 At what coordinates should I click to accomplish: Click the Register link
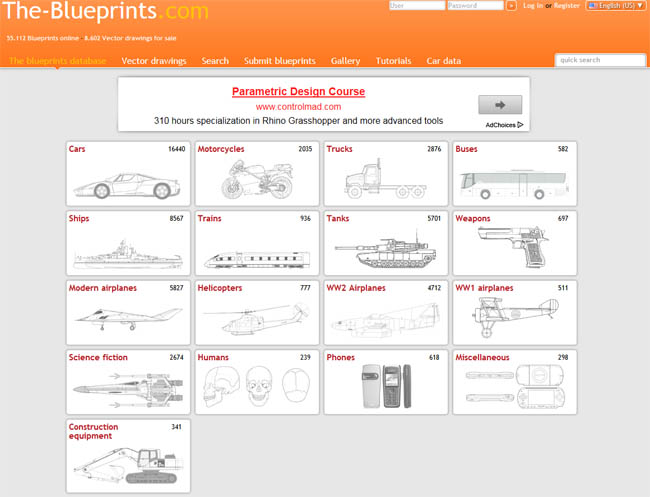pyautogui.click(x=567, y=5)
